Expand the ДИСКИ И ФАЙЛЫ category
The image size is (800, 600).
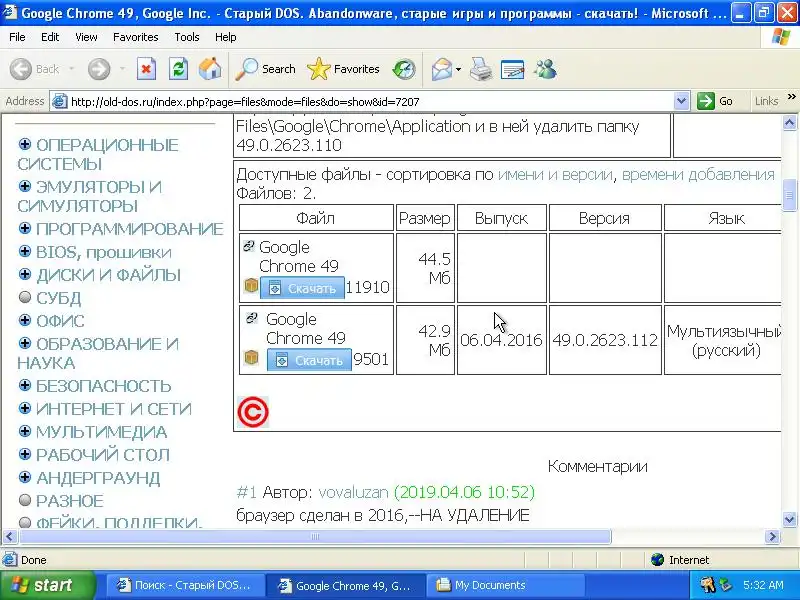24,274
